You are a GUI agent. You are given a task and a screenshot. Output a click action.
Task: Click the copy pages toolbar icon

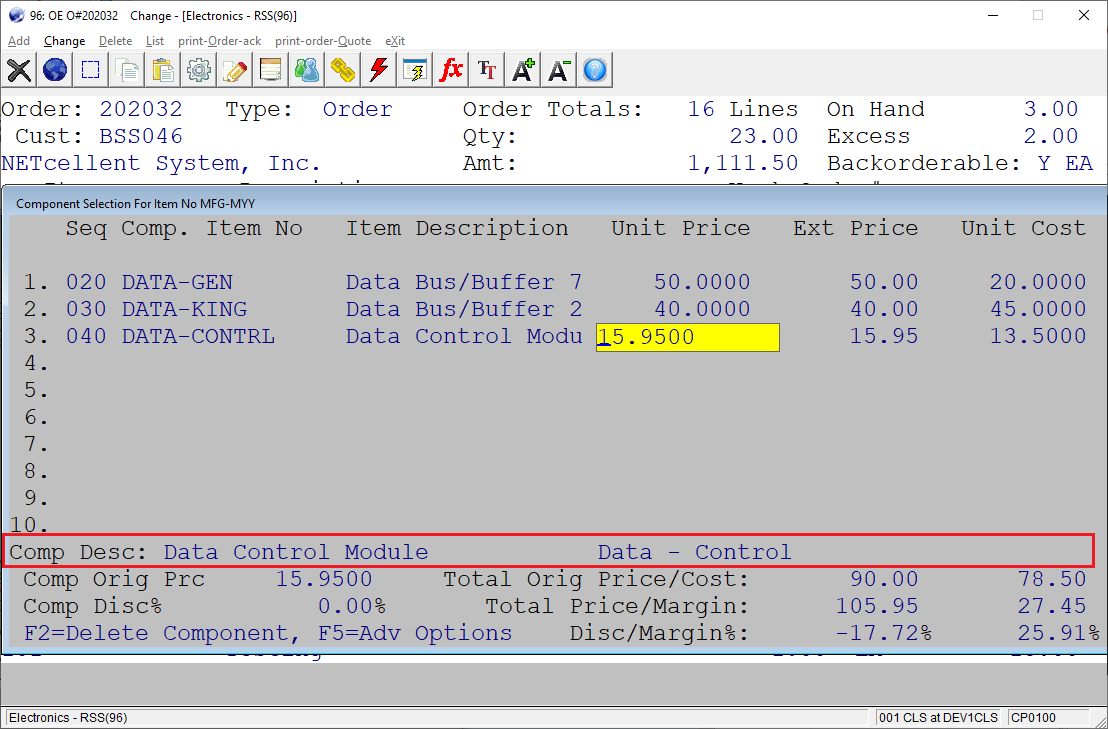(x=127, y=70)
